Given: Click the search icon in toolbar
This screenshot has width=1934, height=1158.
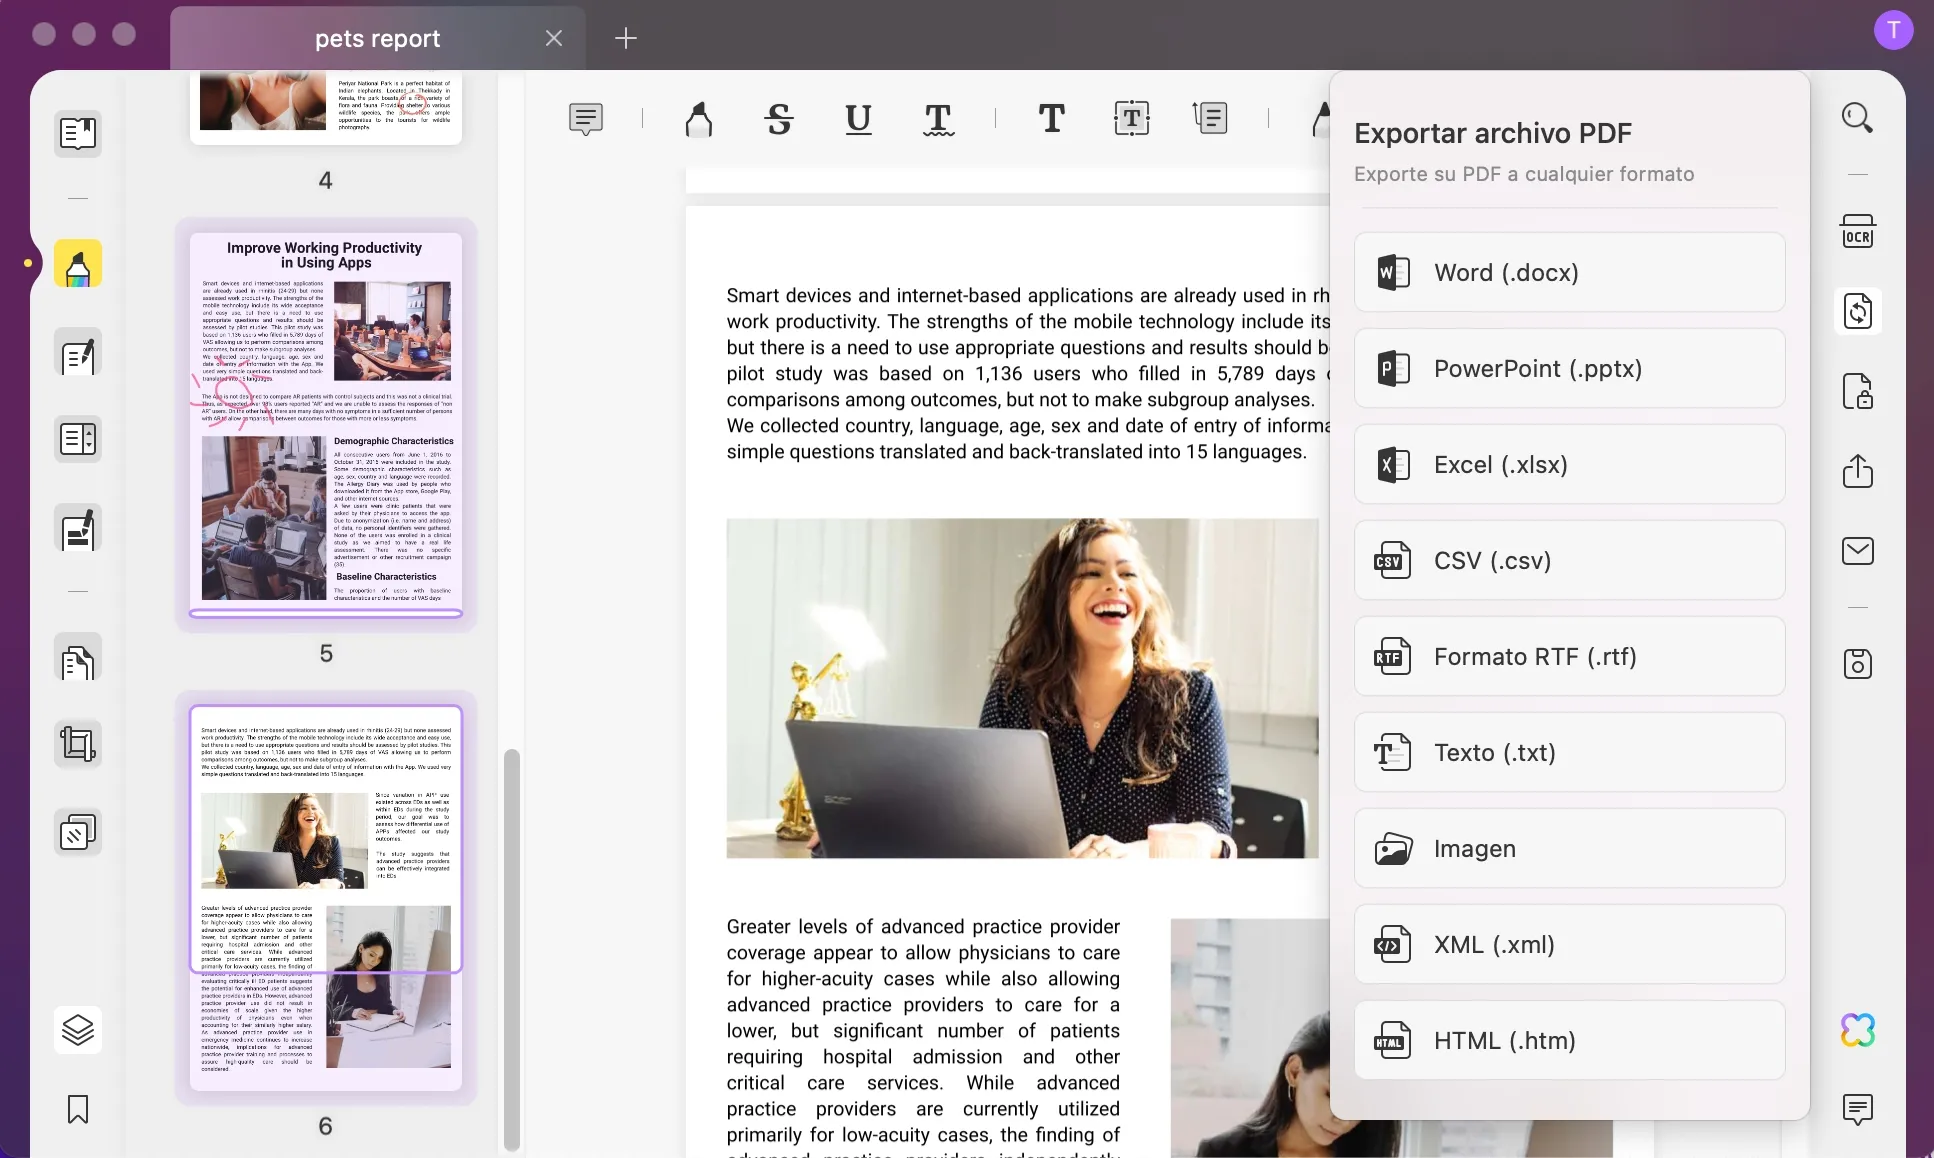Looking at the screenshot, I should pyautogui.click(x=1857, y=119).
